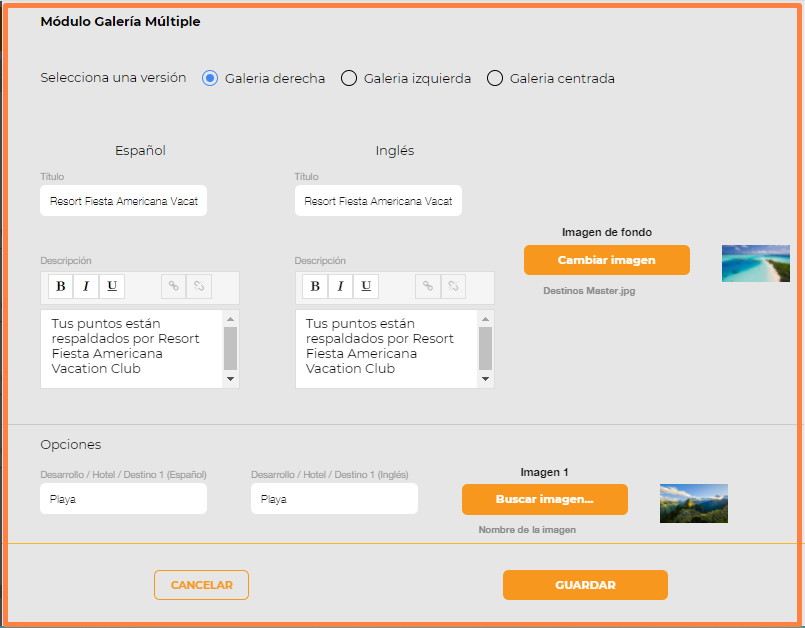Apply bold in Inglés description toolbar

pyautogui.click(x=315, y=286)
